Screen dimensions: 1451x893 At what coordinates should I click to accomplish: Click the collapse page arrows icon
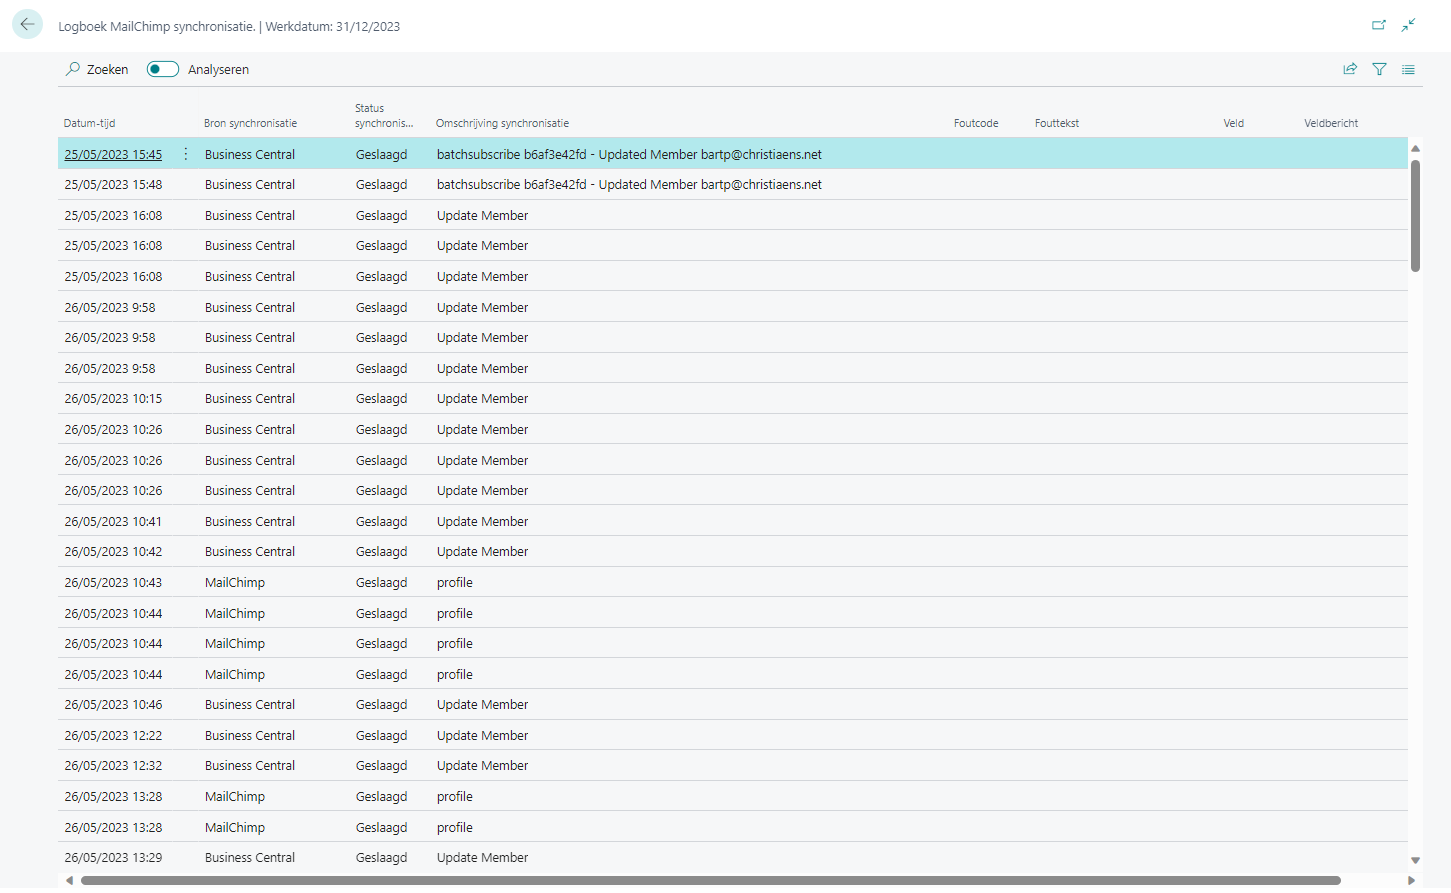1408,25
